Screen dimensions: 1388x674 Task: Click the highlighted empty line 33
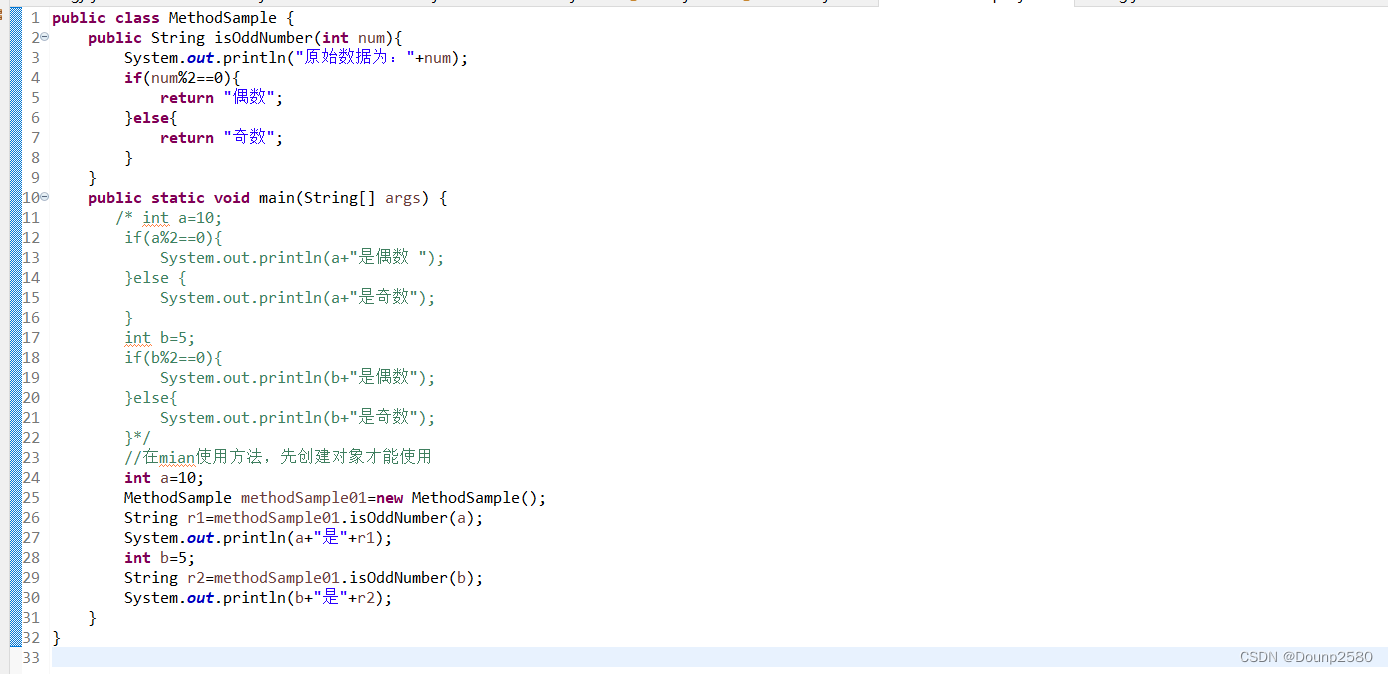pyautogui.click(x=400, y=657)
